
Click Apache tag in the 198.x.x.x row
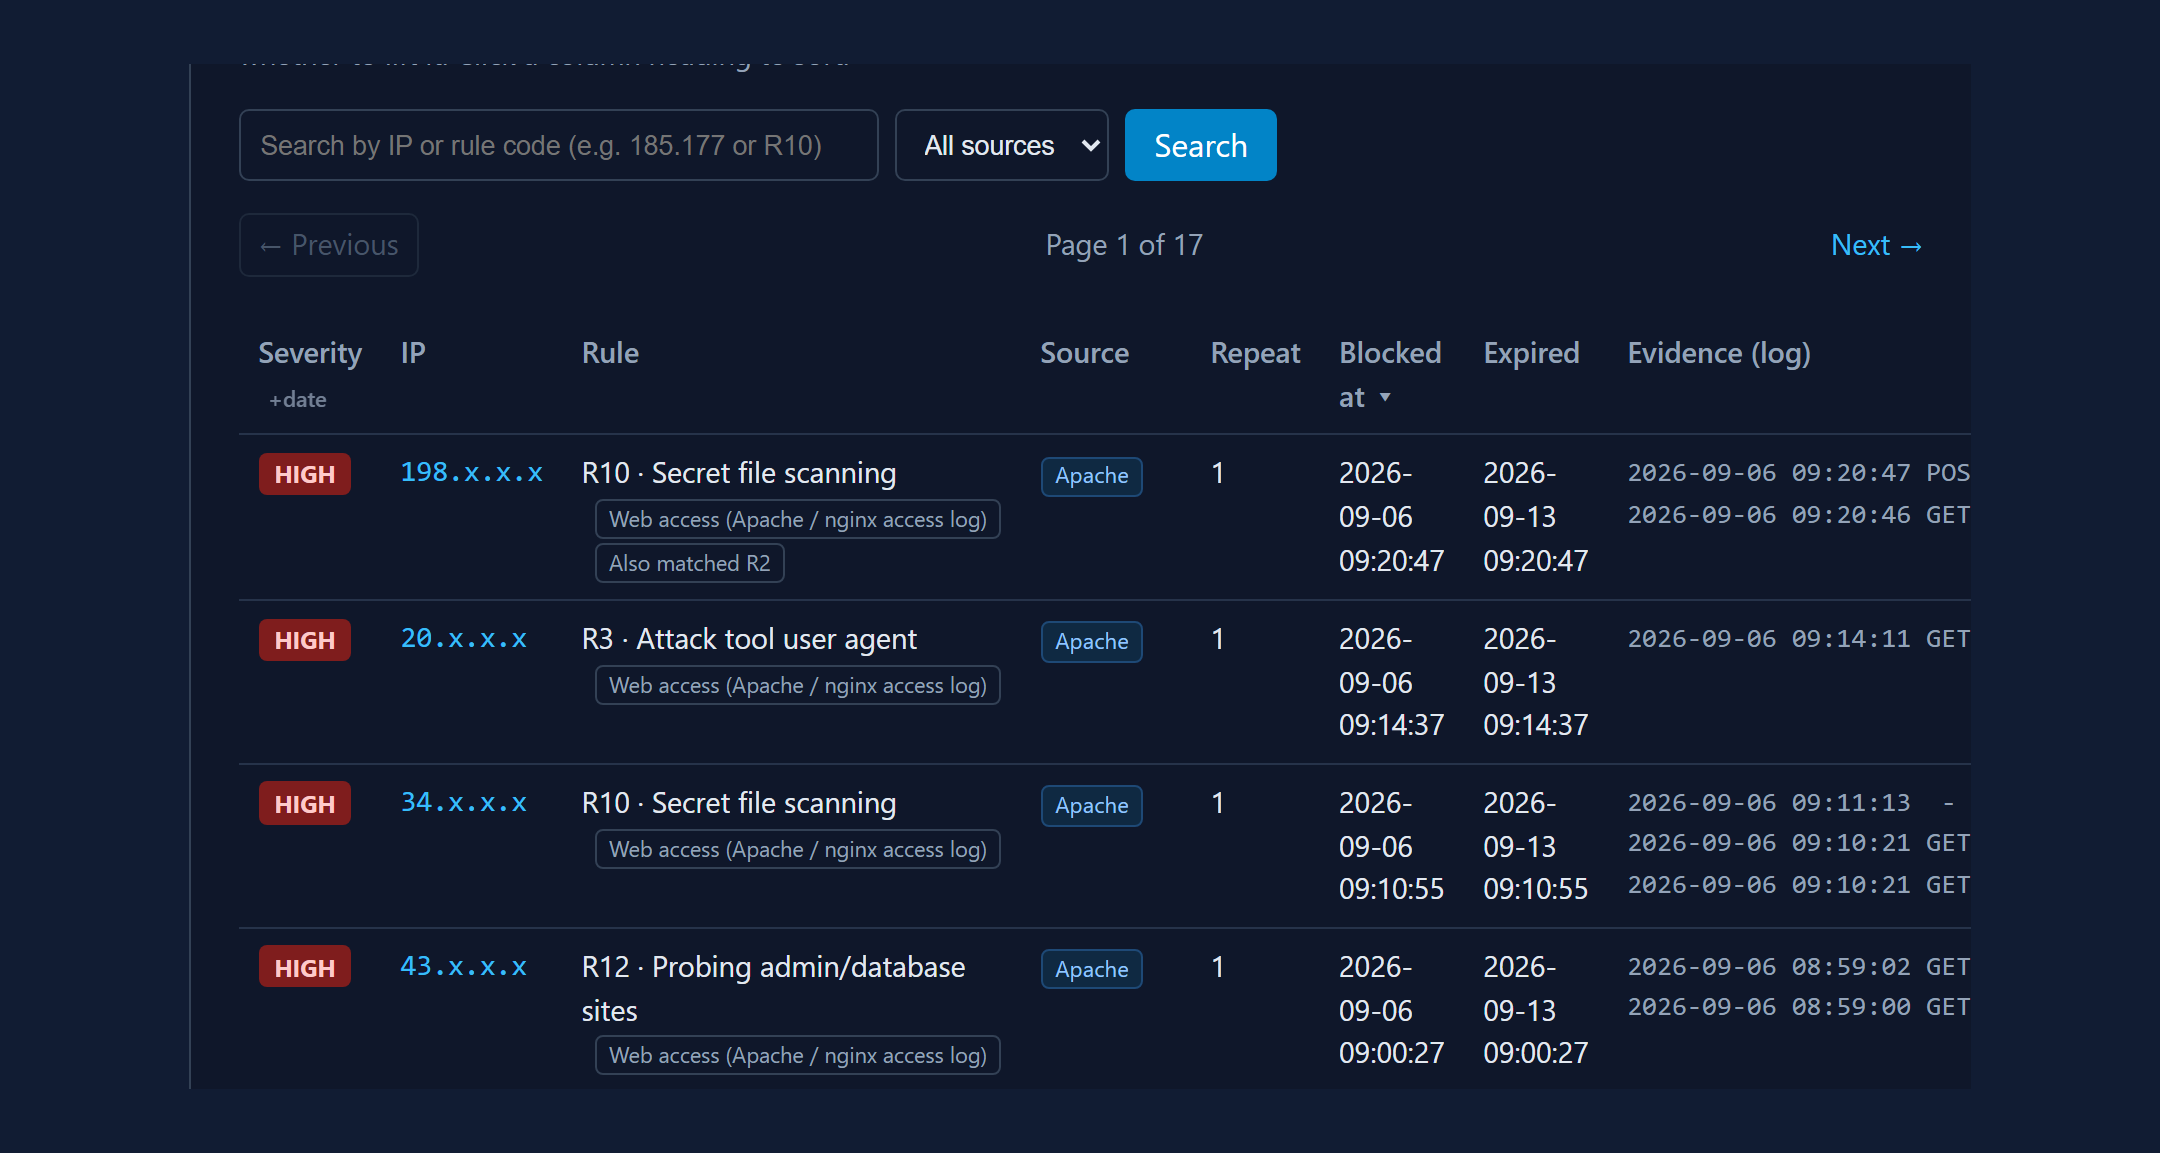coord(1091,476)
